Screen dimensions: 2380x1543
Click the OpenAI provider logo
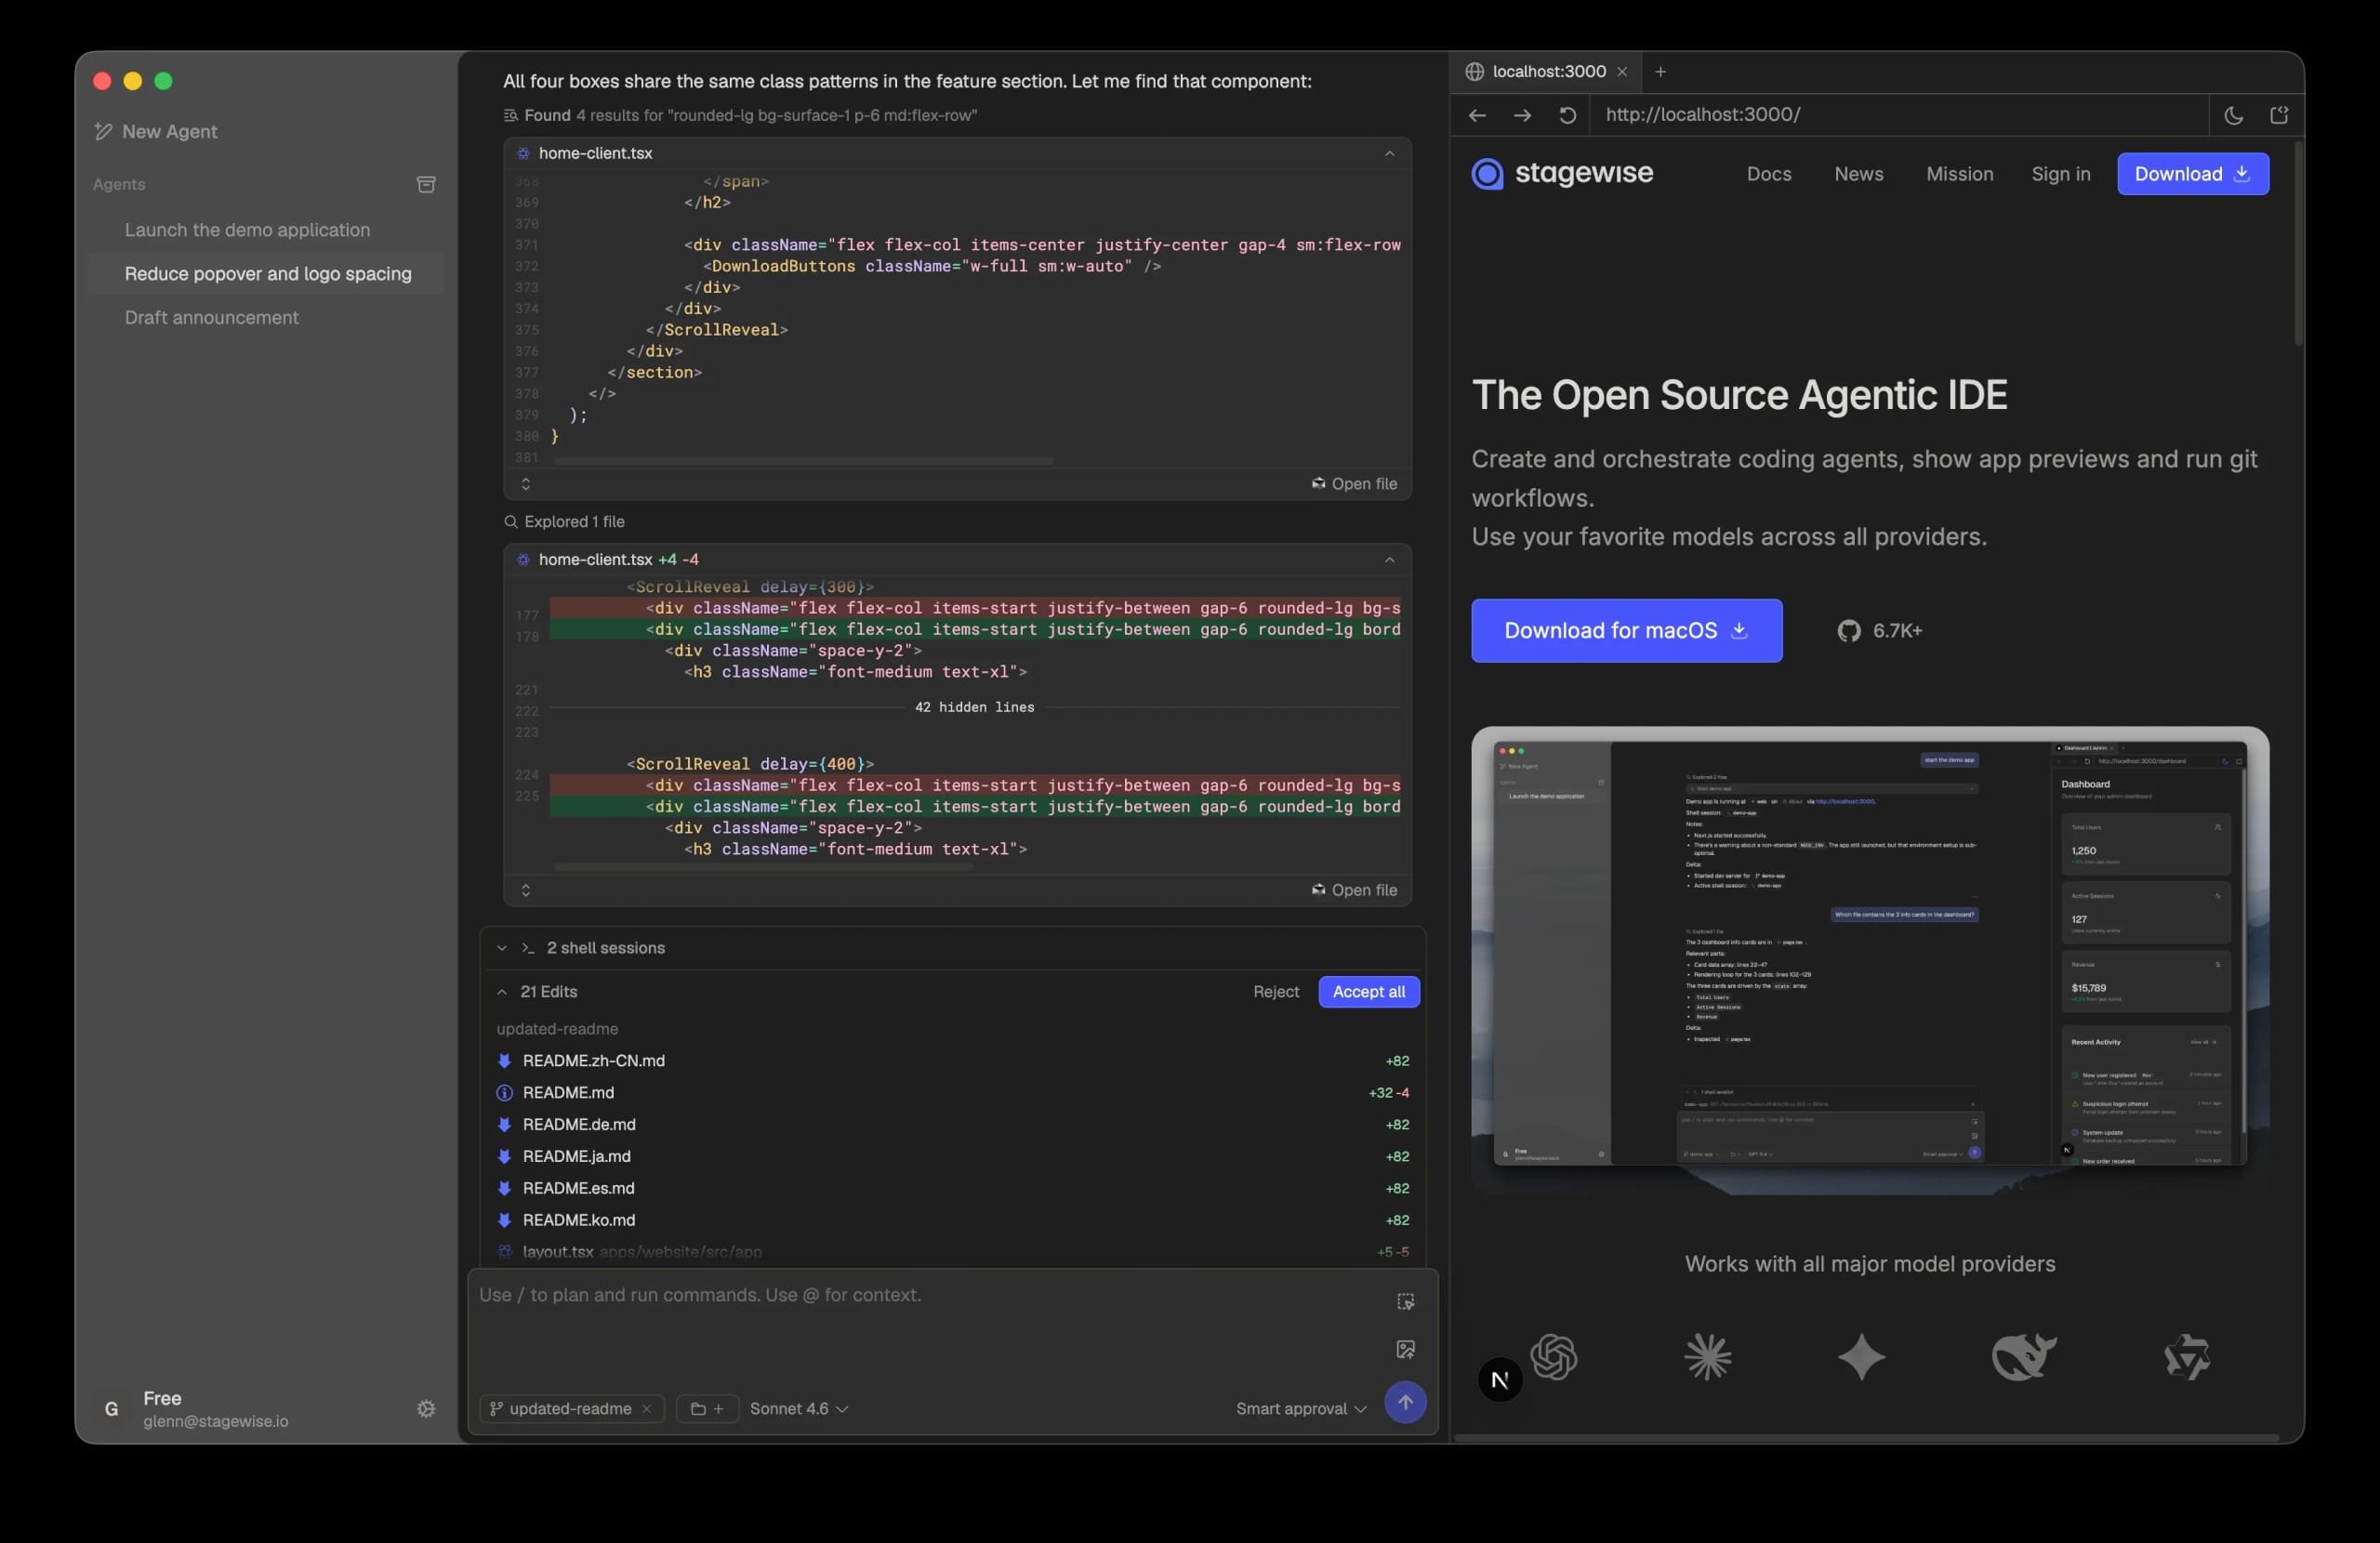point(1553,1357)
